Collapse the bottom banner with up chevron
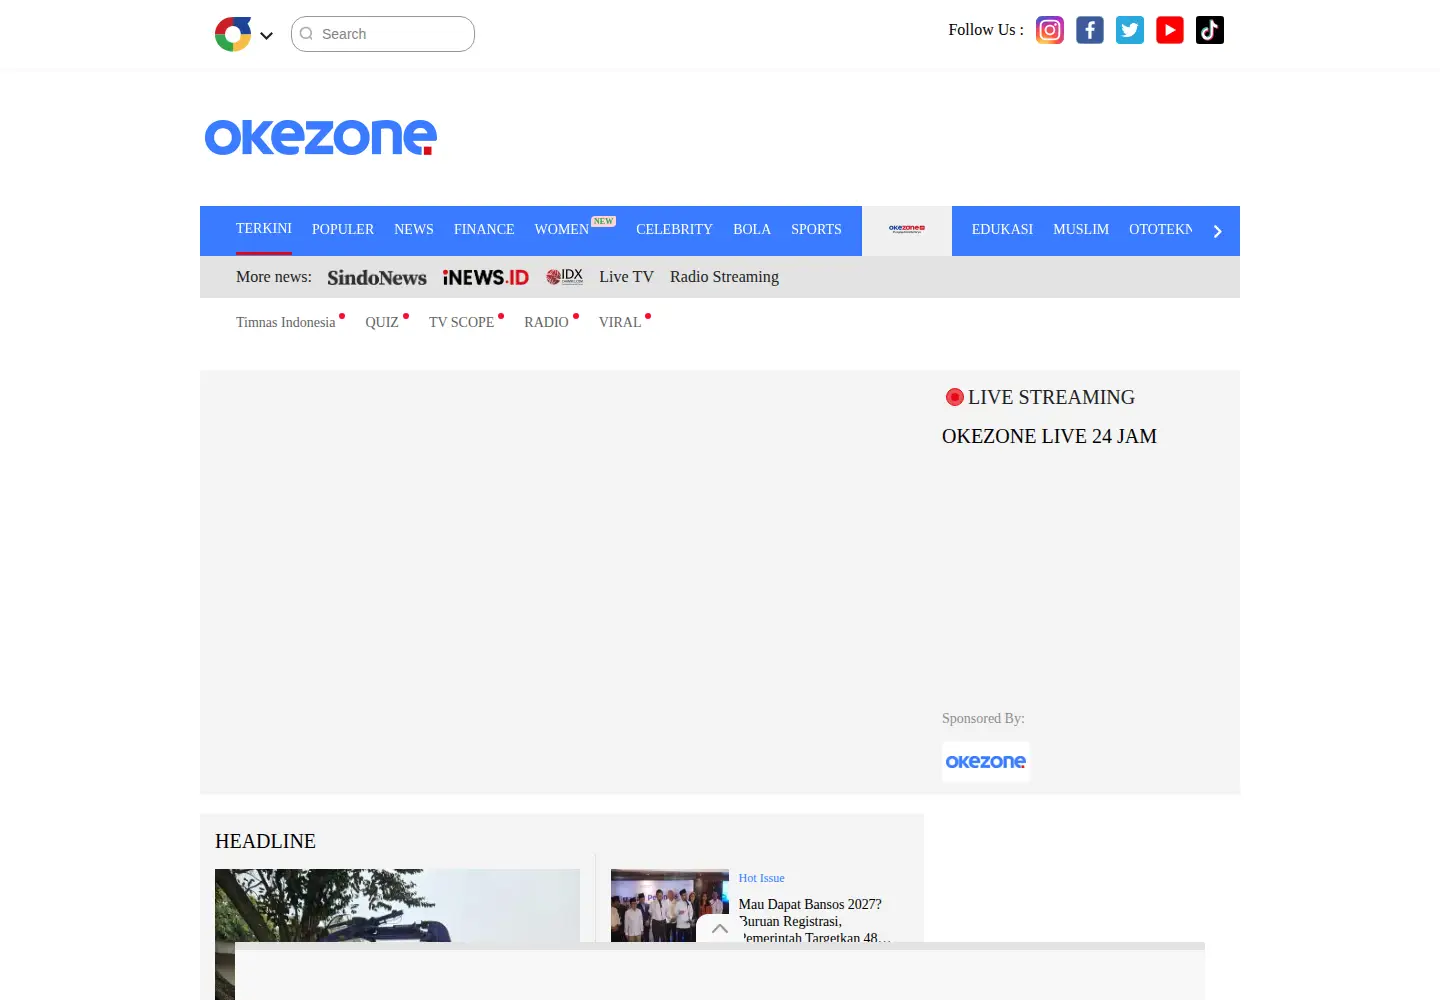This screenshot has height=1000, width=1440. point(720,928)
